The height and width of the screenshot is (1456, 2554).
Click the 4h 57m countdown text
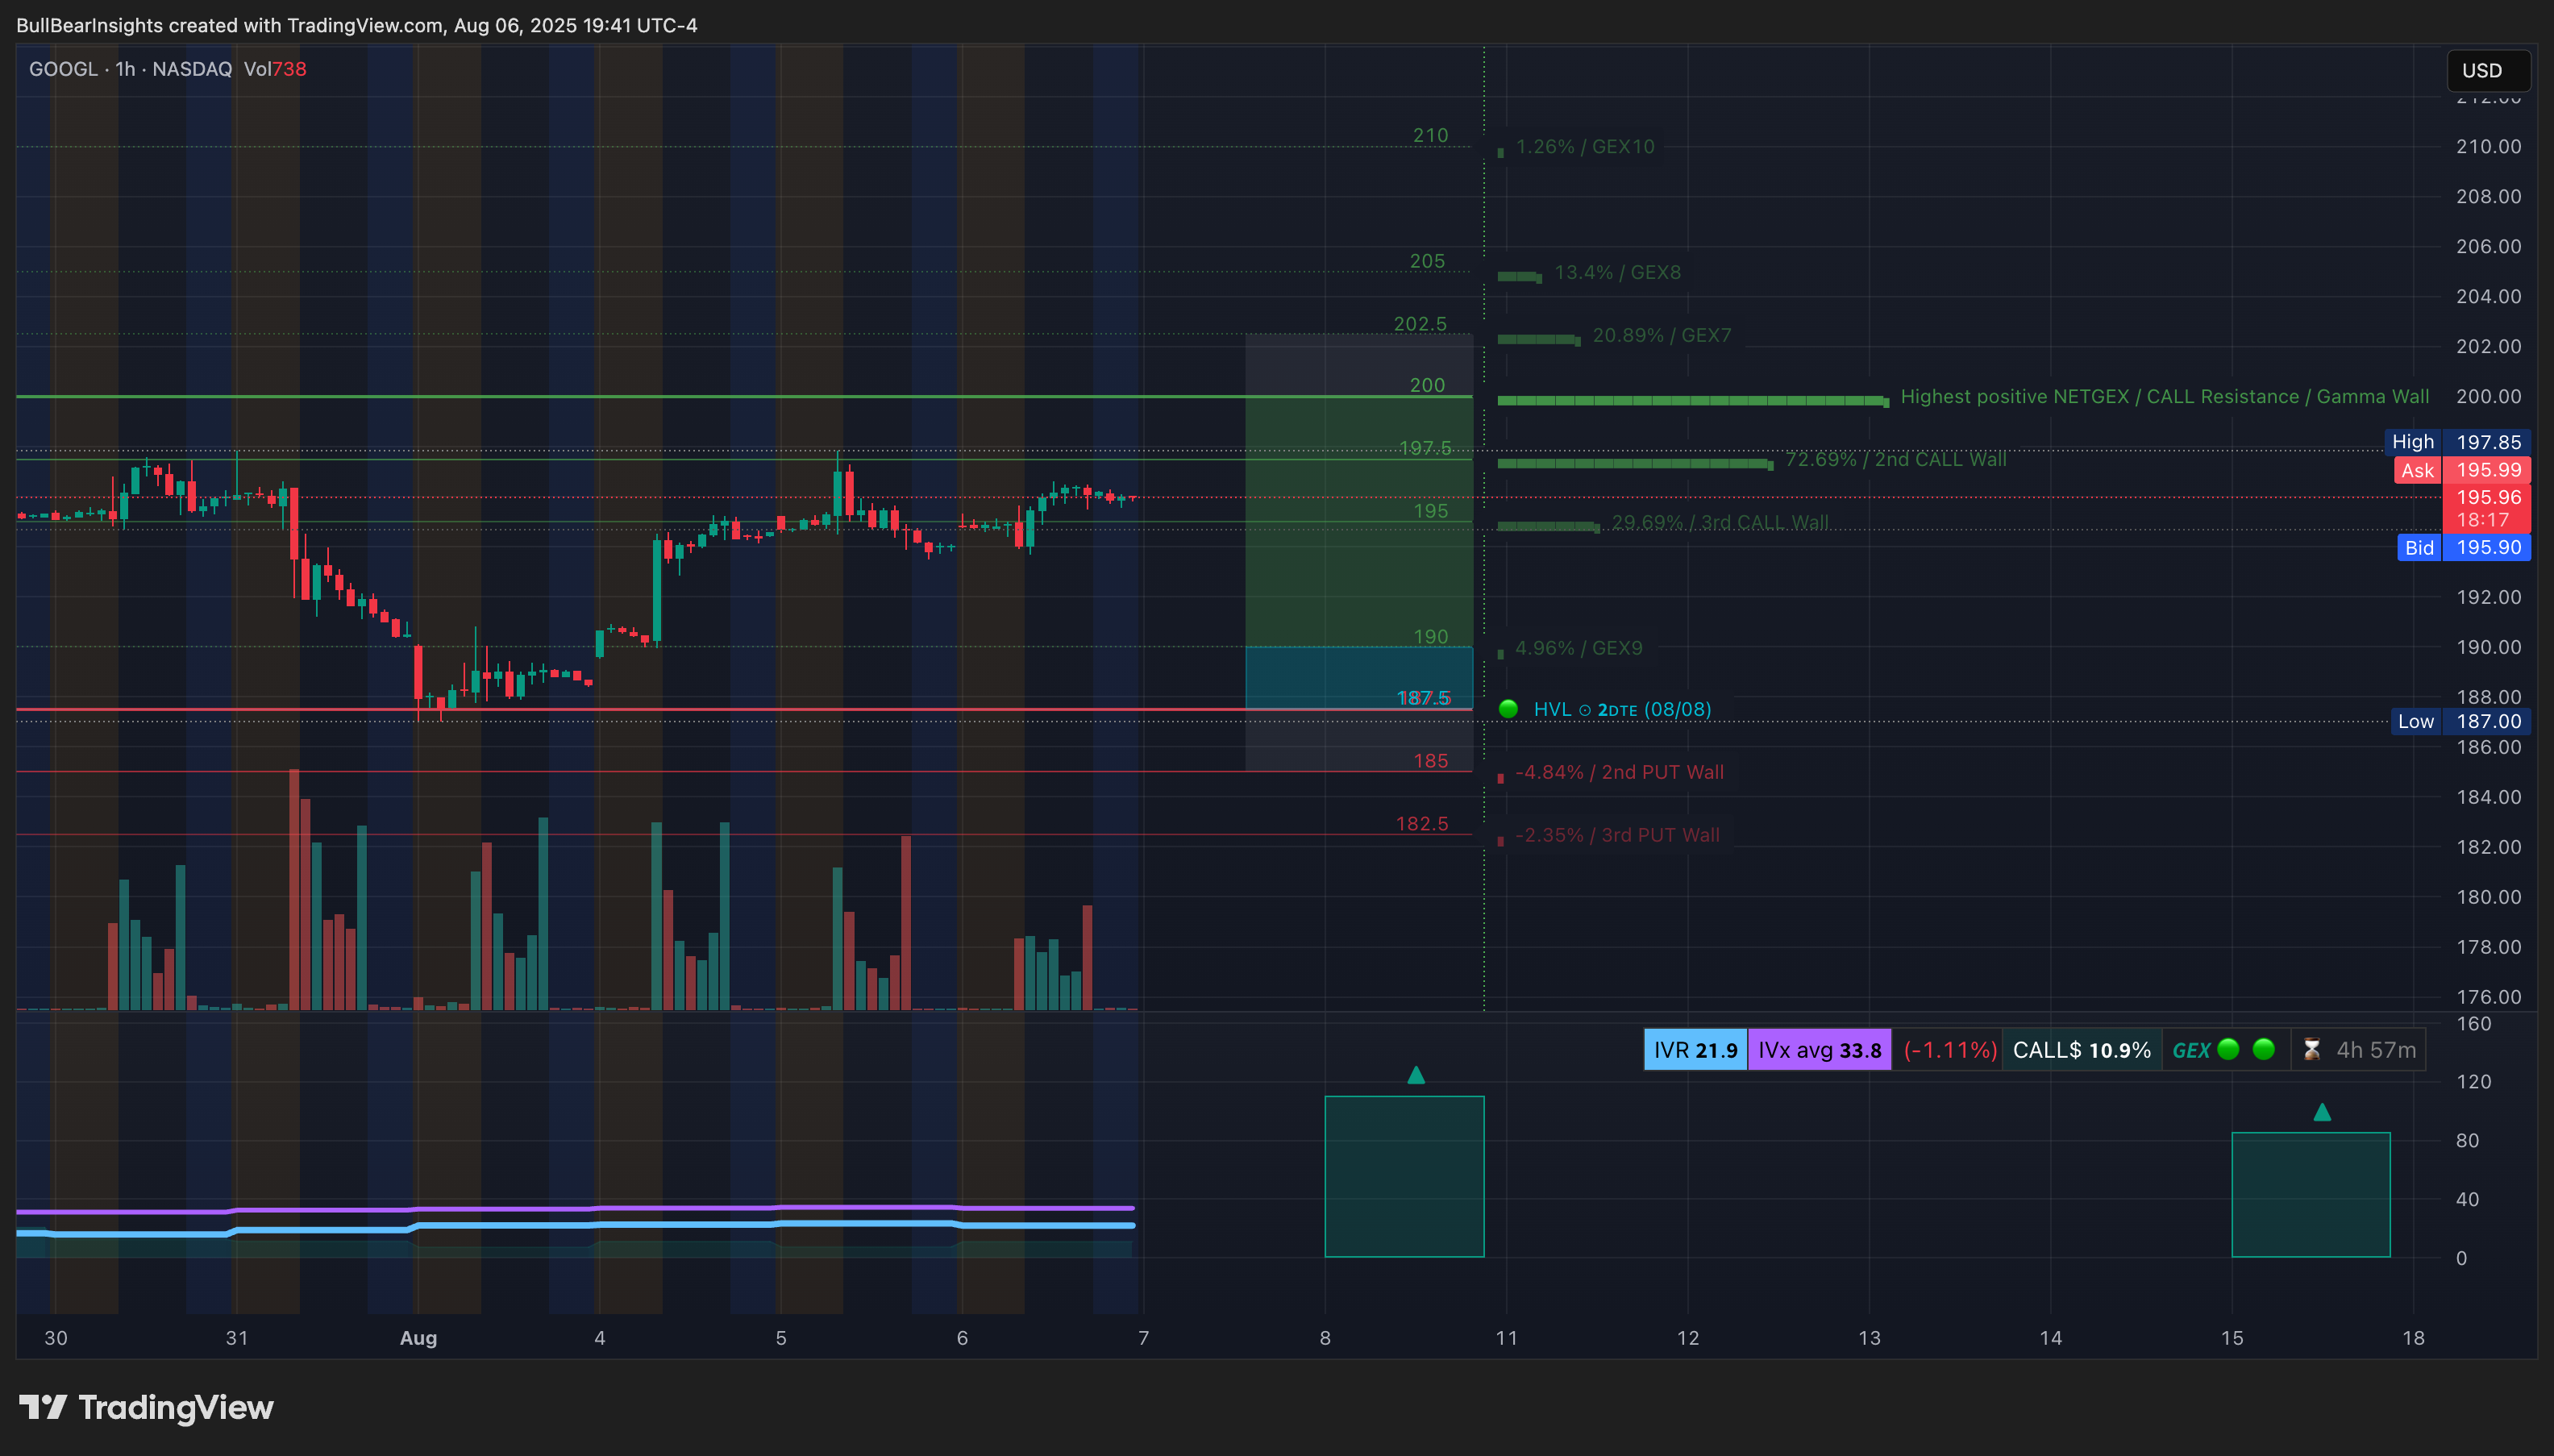click(x=2376, y=1050)
